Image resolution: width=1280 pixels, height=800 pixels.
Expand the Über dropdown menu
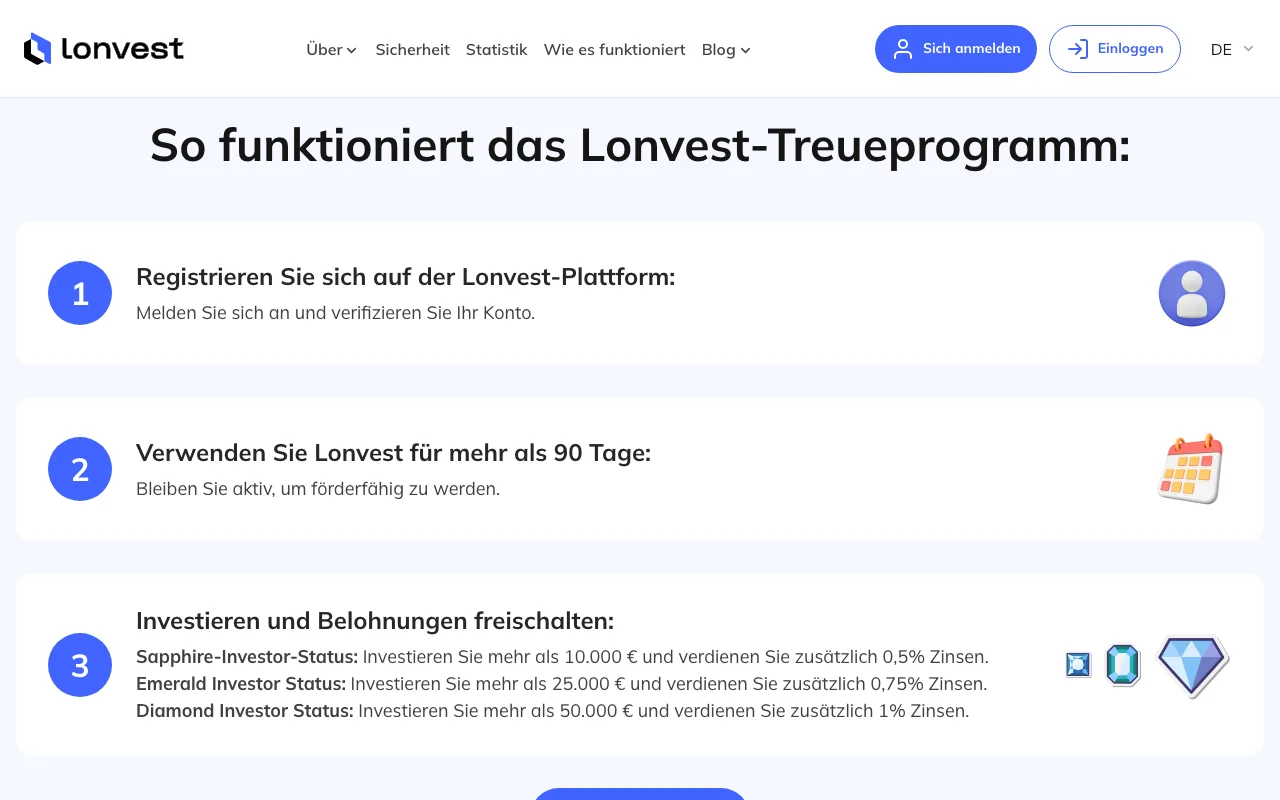(x=331, y=49)
